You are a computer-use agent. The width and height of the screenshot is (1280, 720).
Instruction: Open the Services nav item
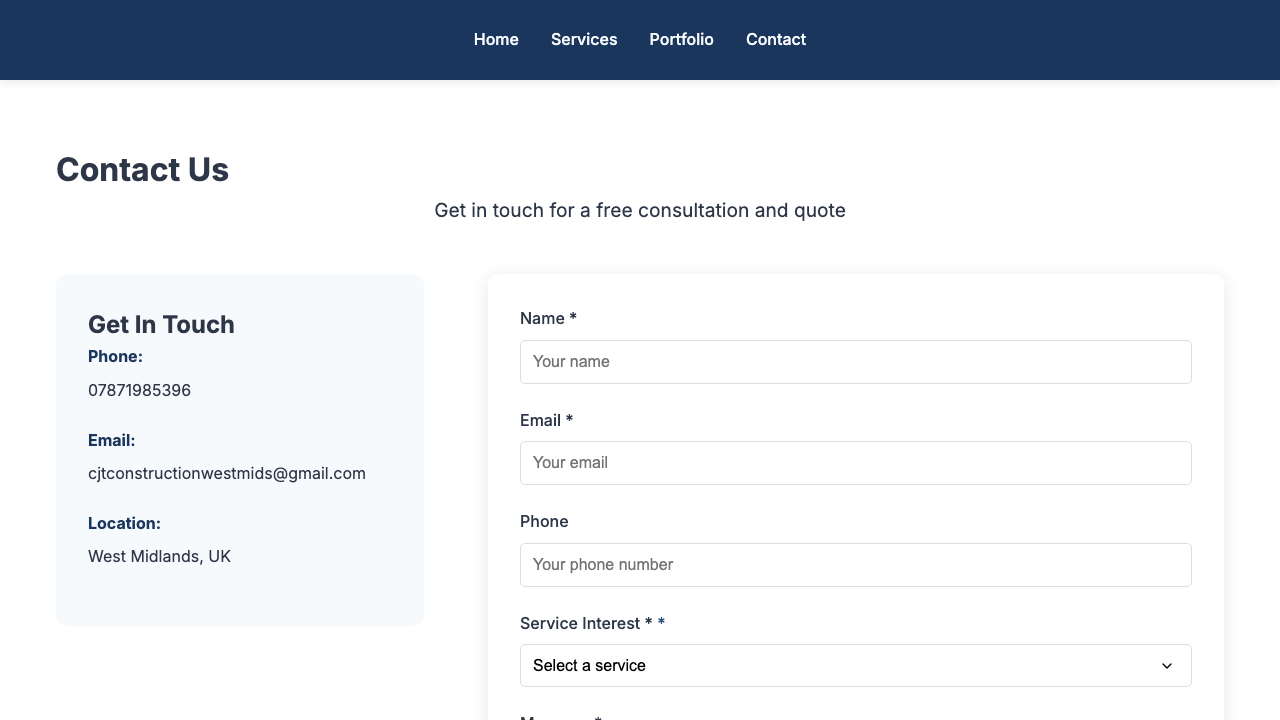584,40
